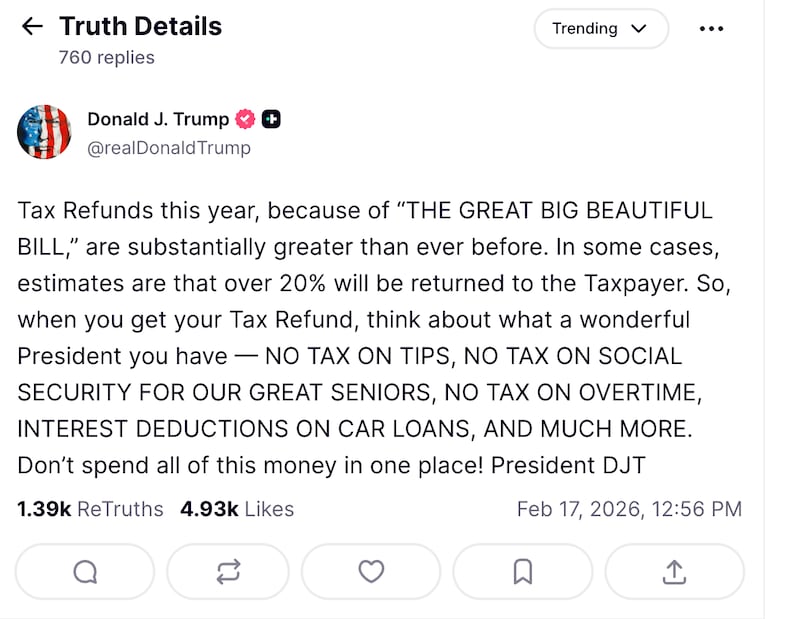The height and width of the screenshot is (619, 800).
Task: Open the flag-themed profile avatar
Action: 44,132
